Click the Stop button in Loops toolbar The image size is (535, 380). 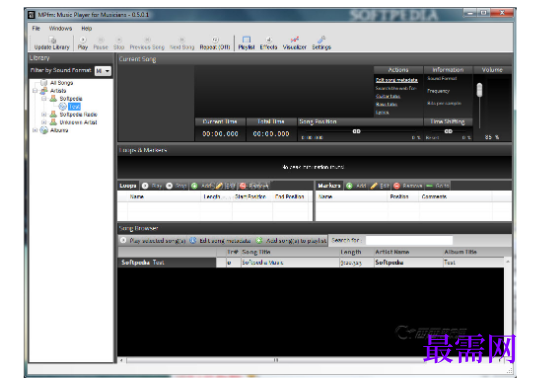click(176, 186)
